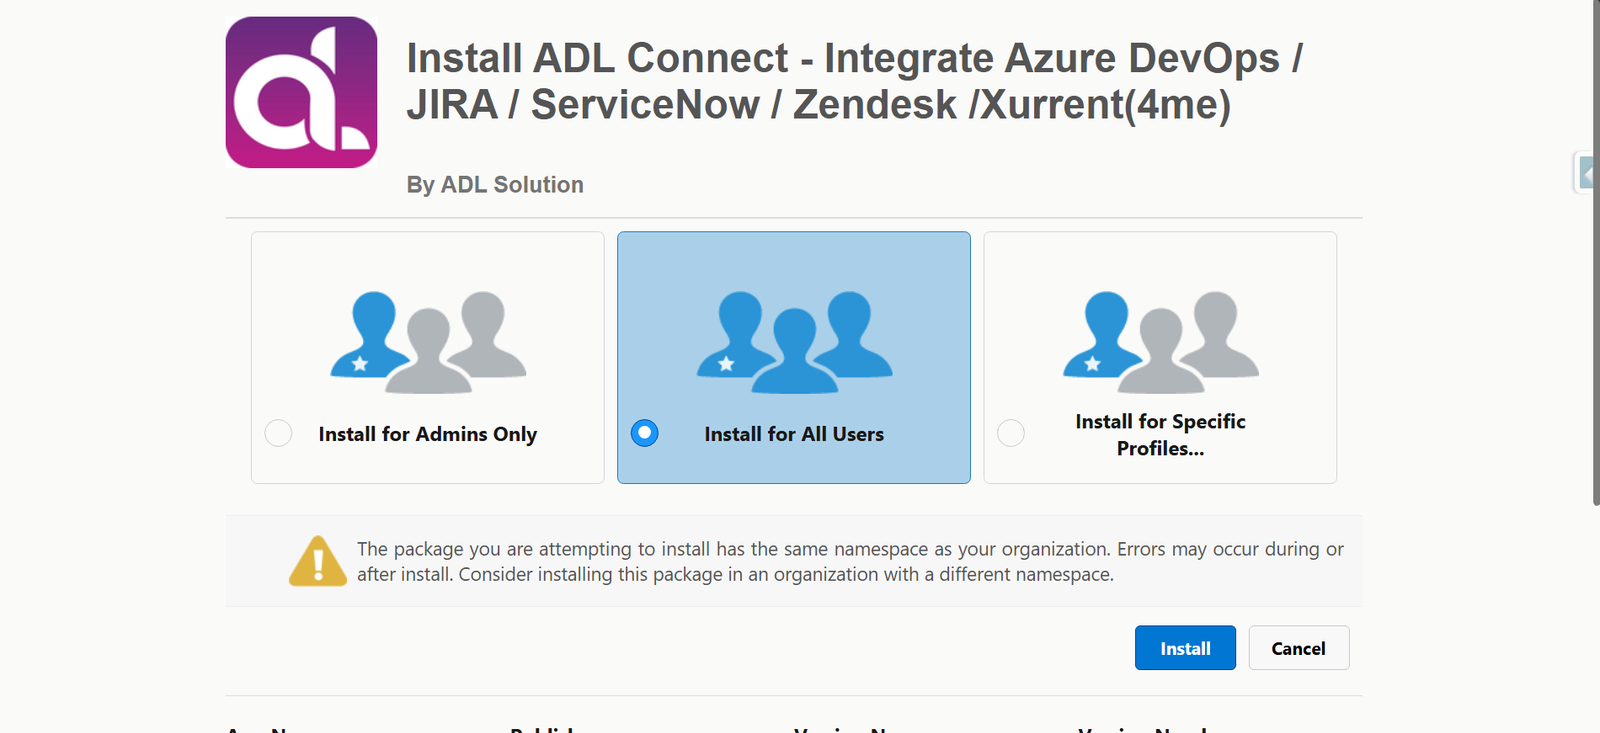Click the namespace warning message text
This screenshot has width=1600, height=733.
850,561
